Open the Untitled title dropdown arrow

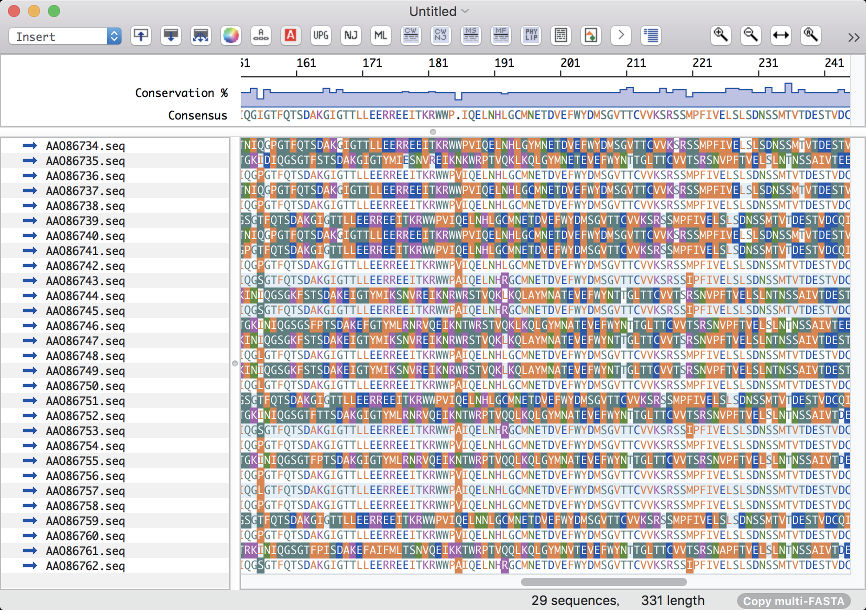pos(465,11)
